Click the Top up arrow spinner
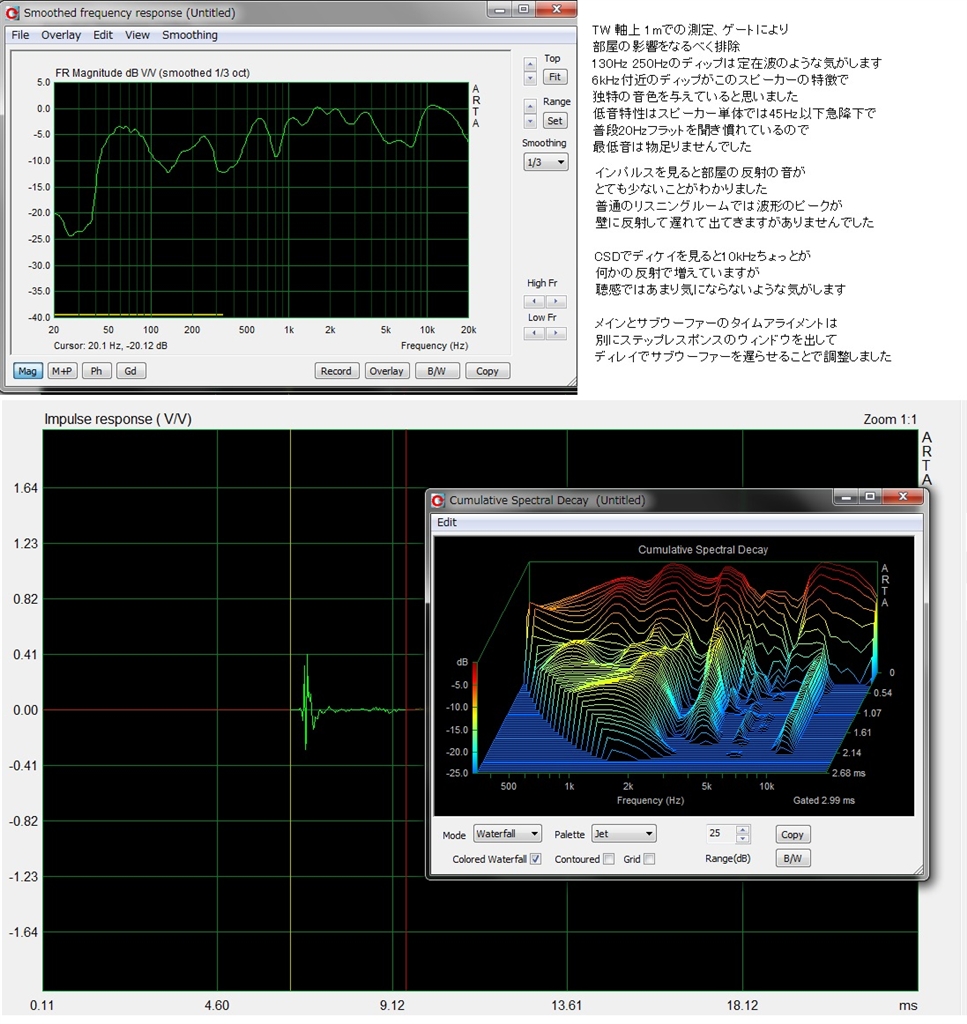967x1024 pixels. tap(530, 64)
